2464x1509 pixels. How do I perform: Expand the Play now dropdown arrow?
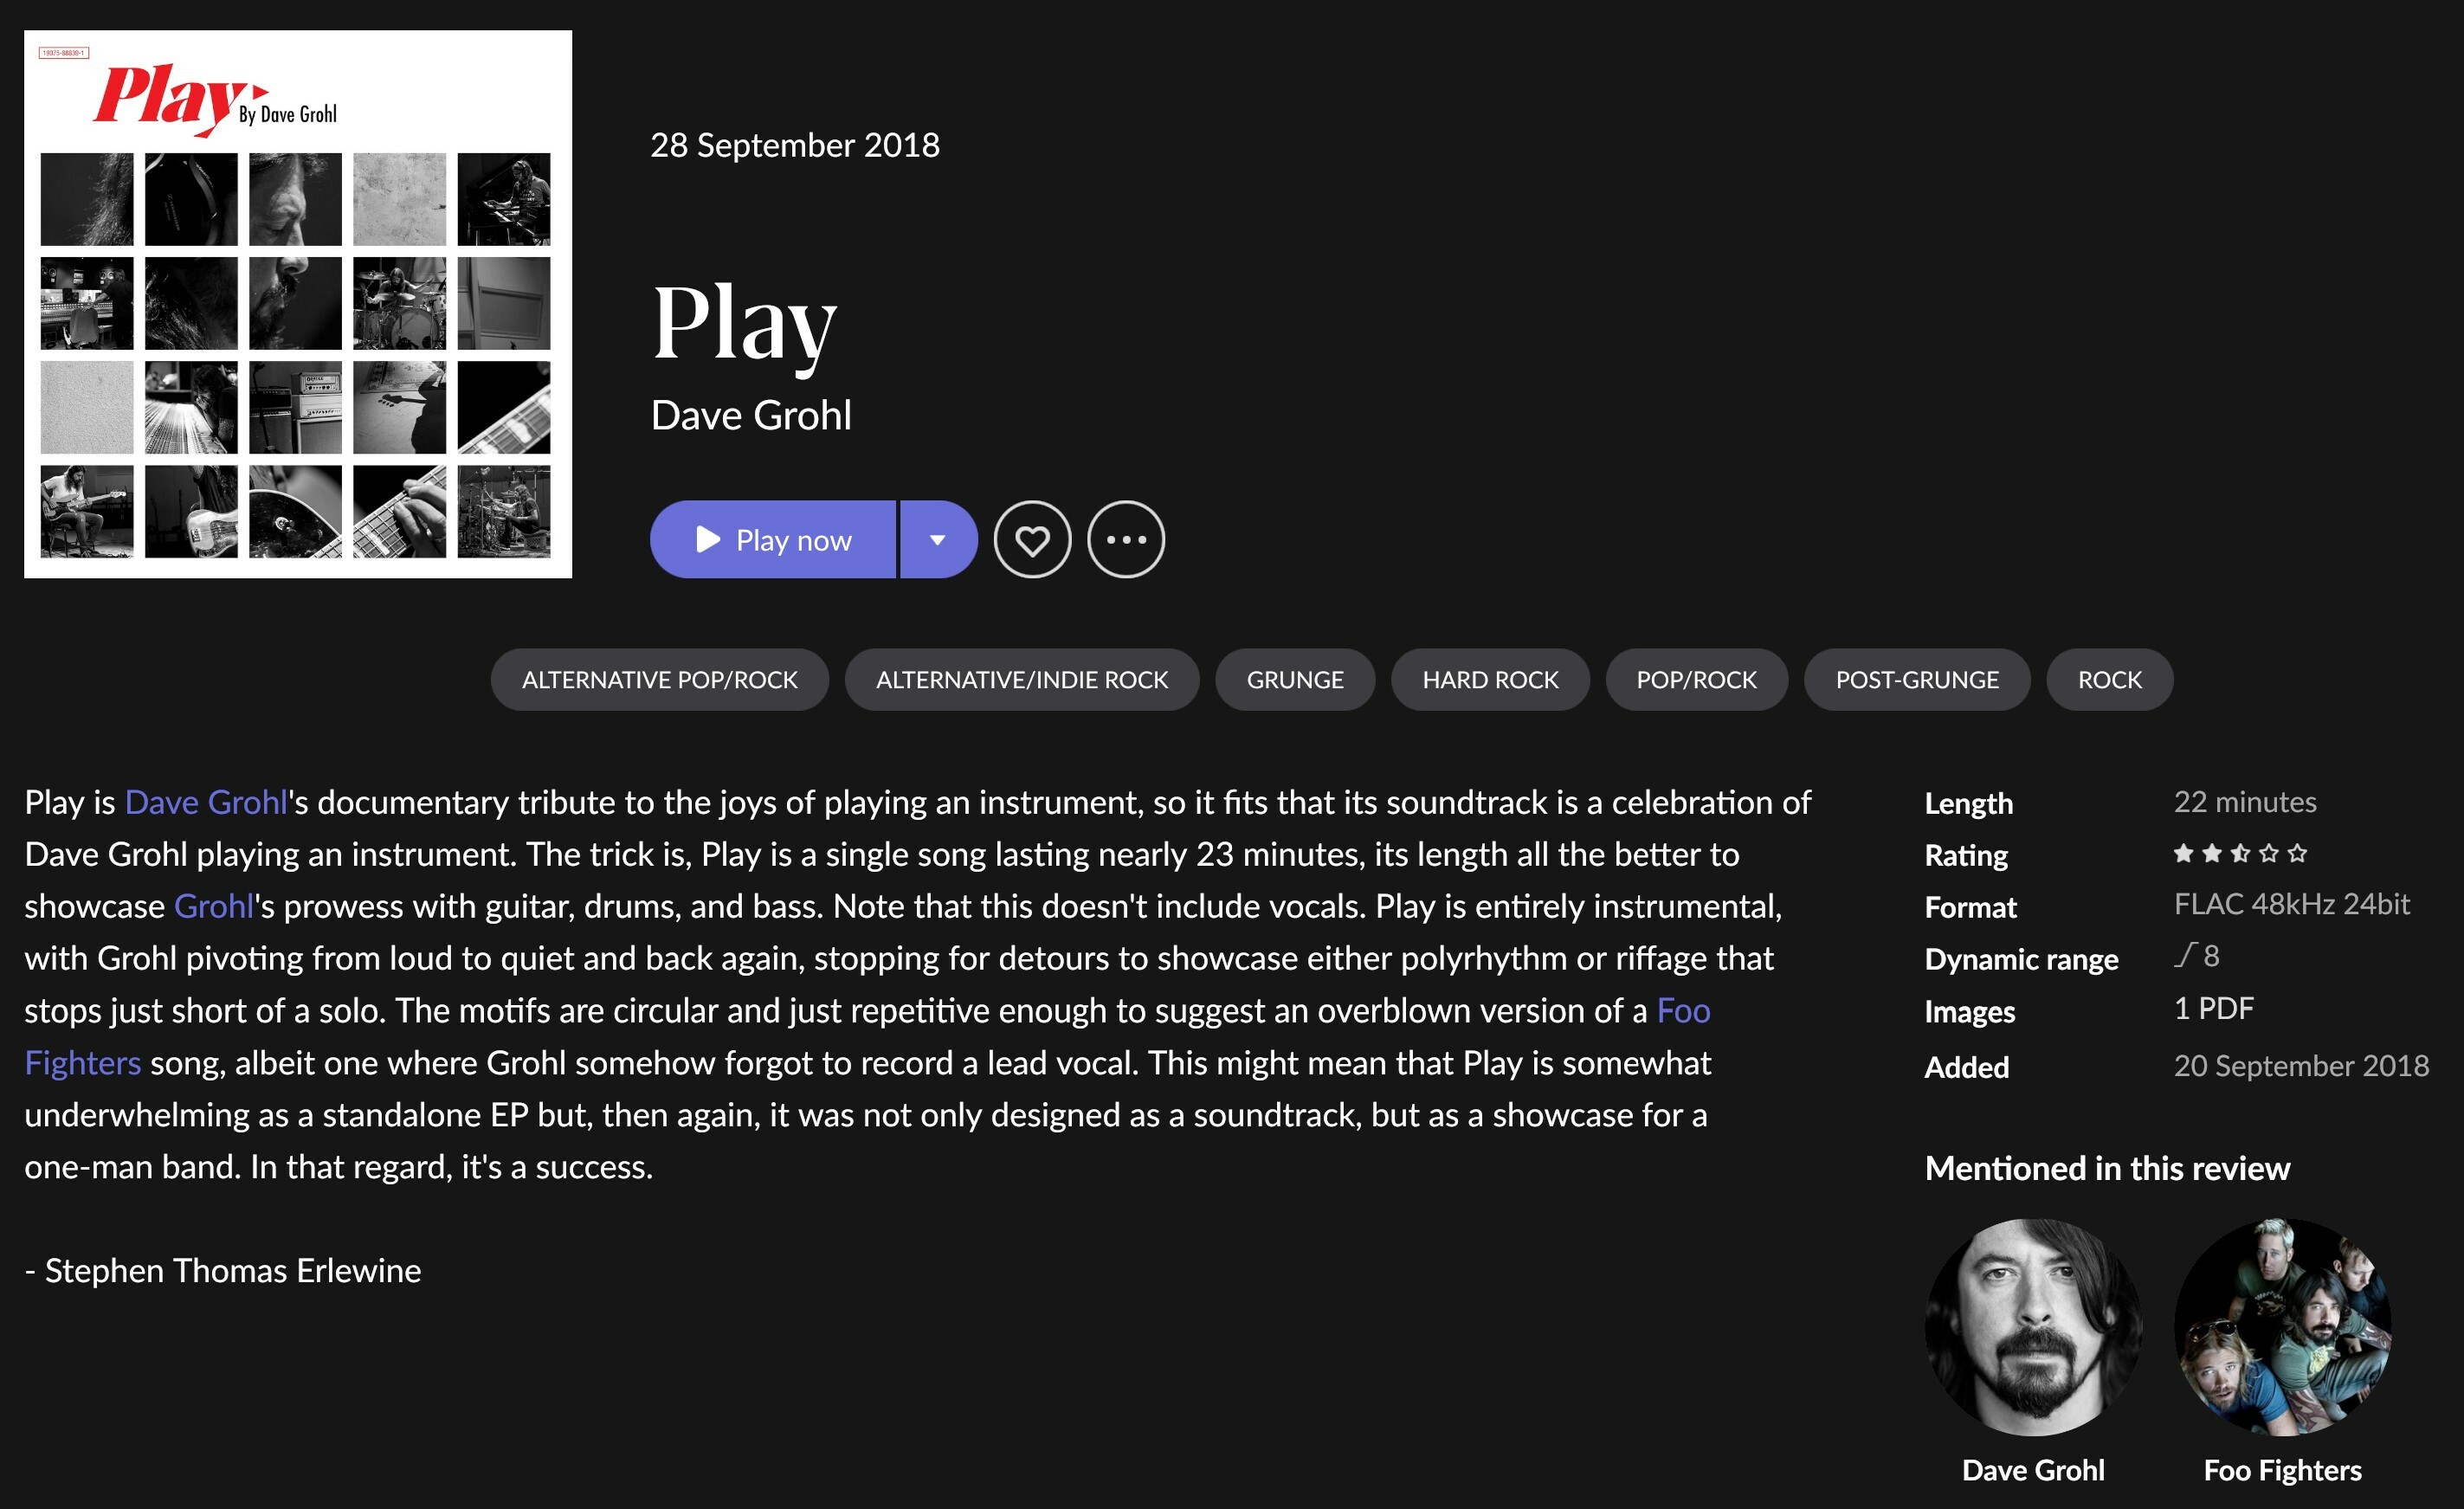click(x=938, y=540)
